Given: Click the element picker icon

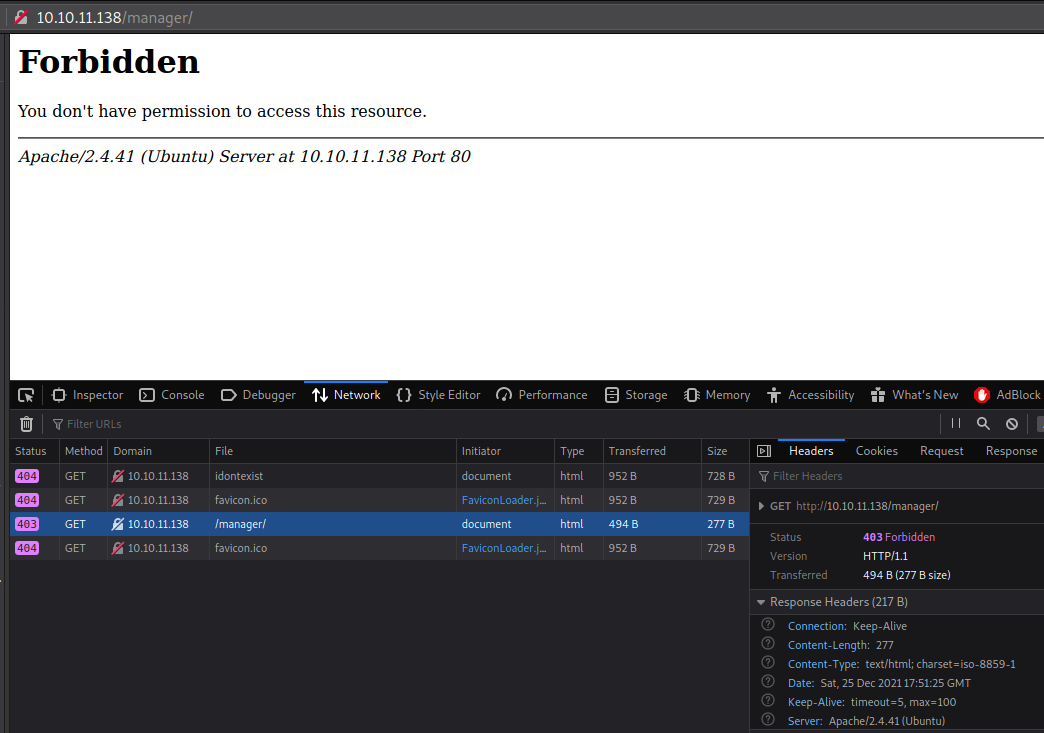Looking at the screenshot, I should click(x=26, y=395).
